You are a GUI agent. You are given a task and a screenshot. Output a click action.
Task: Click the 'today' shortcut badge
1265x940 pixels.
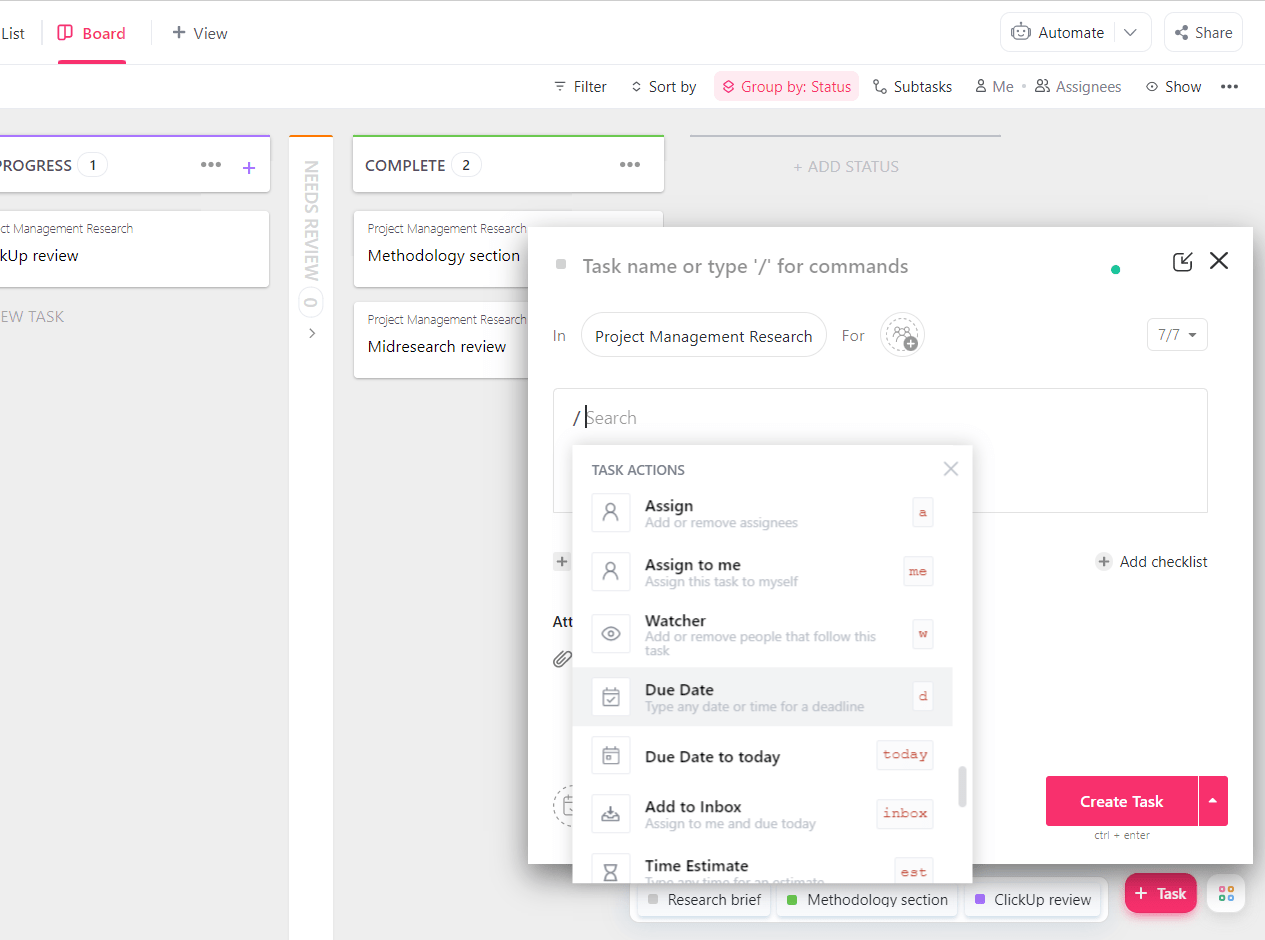pyautogui.click(x=905, y=755)
